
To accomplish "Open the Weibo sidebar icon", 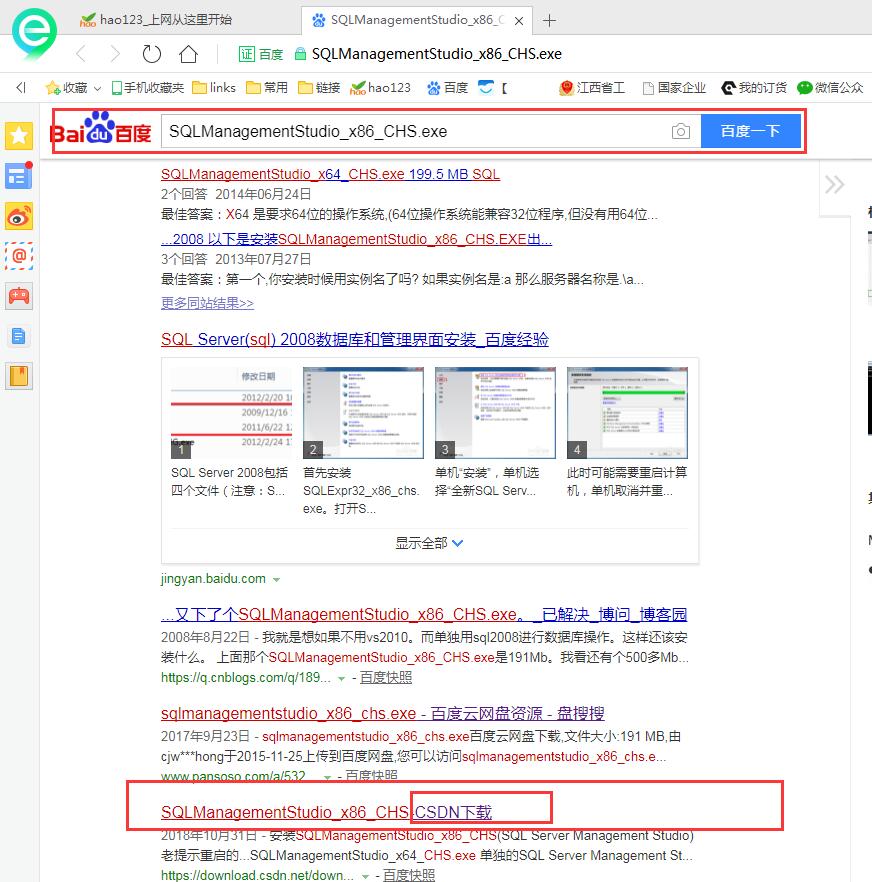I will 18,216.
